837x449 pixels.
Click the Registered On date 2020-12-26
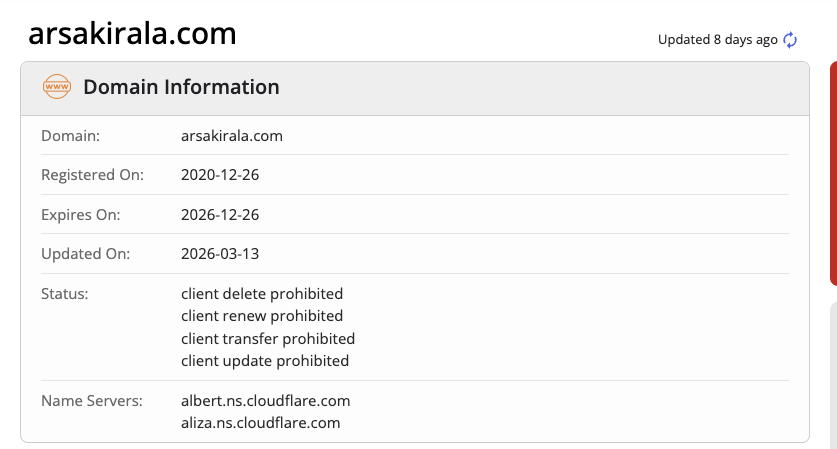(220, 174)
